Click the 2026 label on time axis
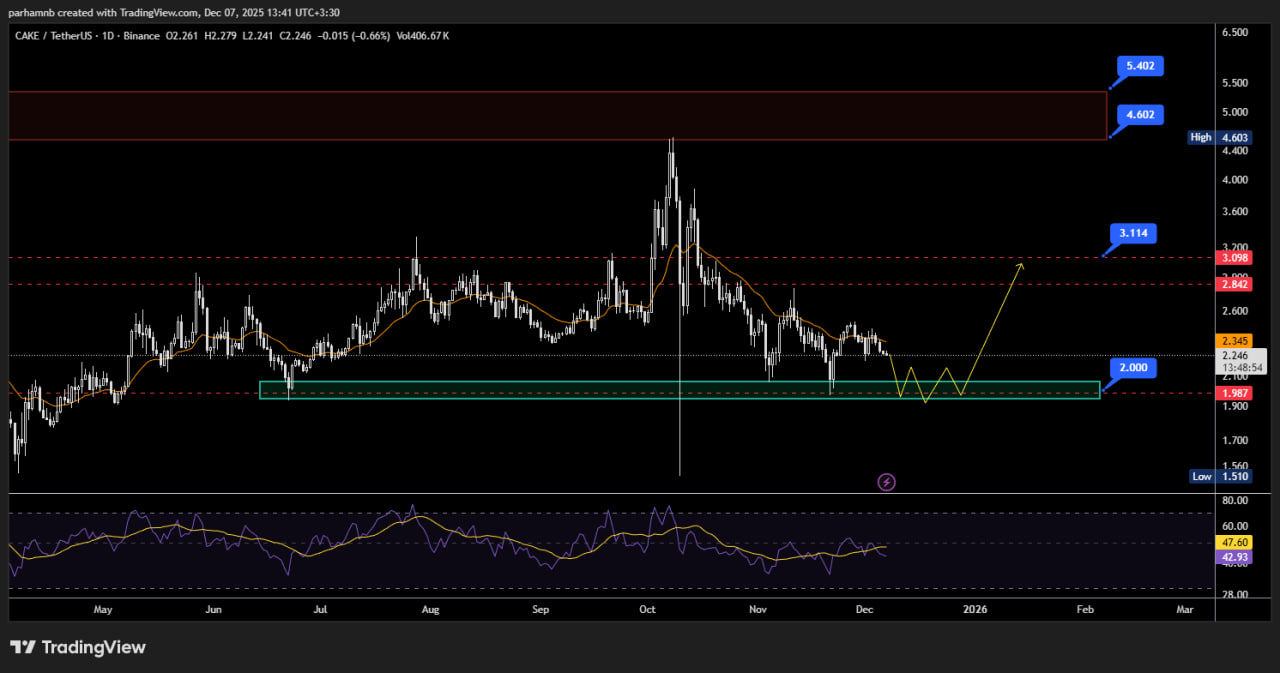This screenshot has height=673, width=1280. click(x=974, y=608)
